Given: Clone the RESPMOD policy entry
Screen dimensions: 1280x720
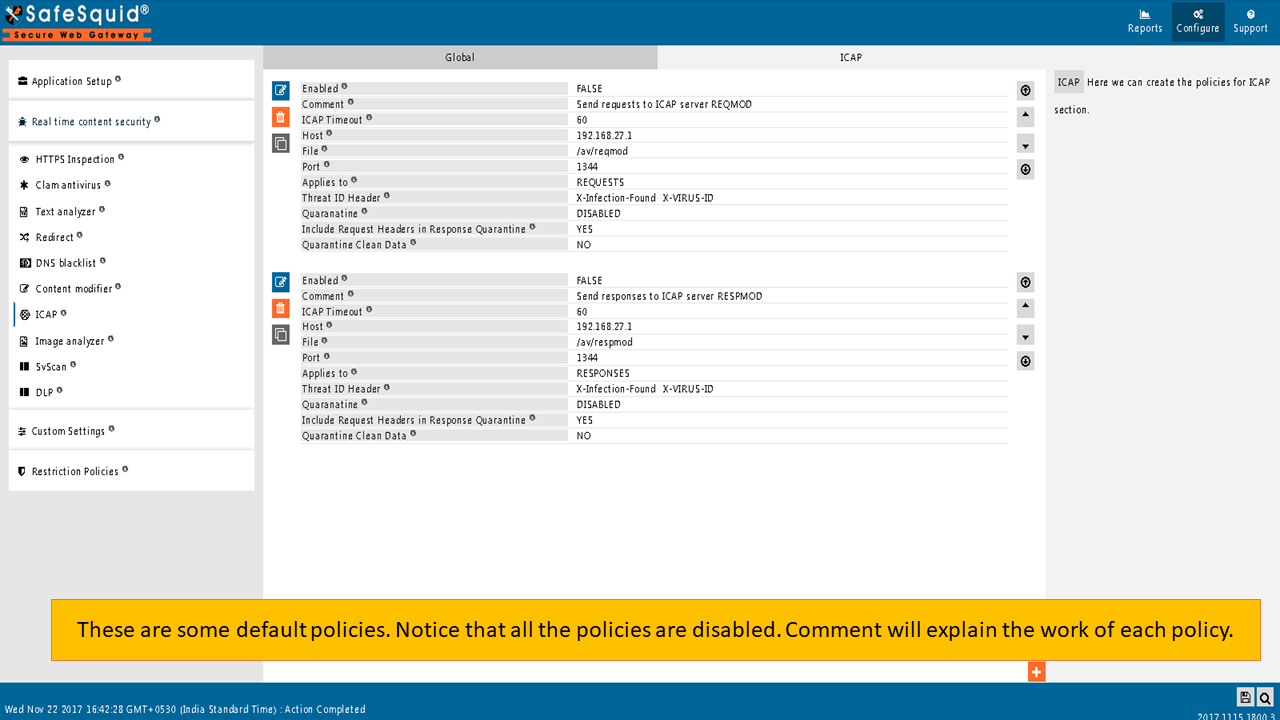Looking at the screenshot, I should click(x=281, y=335).
